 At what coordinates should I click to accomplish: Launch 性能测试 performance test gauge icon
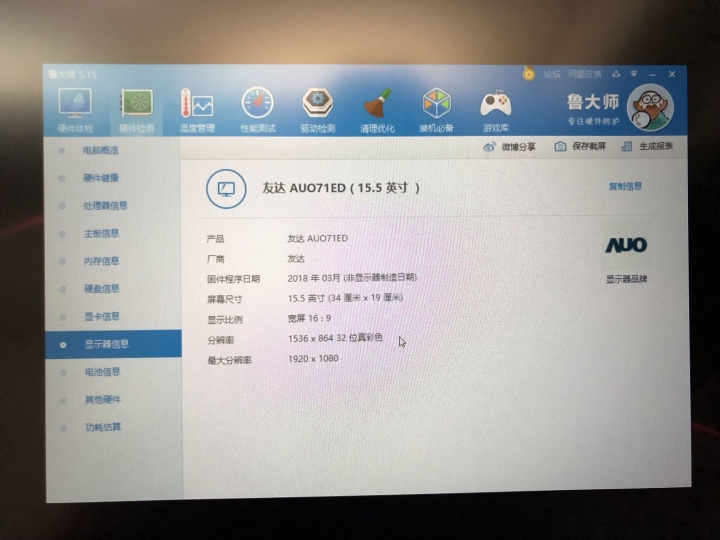(x=258, y=103)
